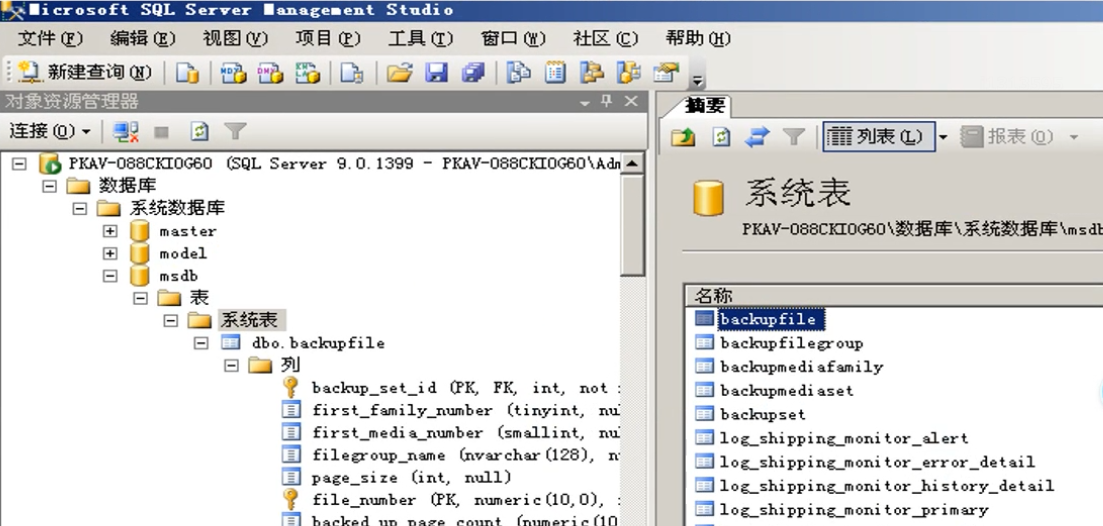Click the Properties Window toolbar icon
The height and width of the screenshot is (526, 1103).
click(665, 72)
